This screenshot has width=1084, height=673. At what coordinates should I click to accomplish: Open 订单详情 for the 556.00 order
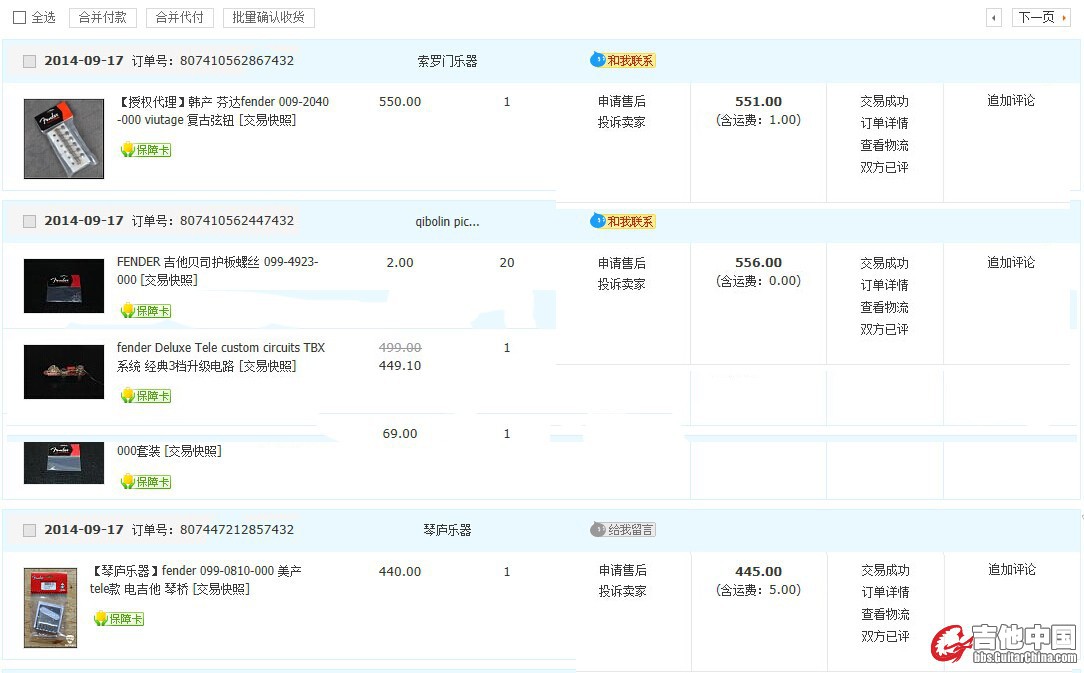coord(884,285)
